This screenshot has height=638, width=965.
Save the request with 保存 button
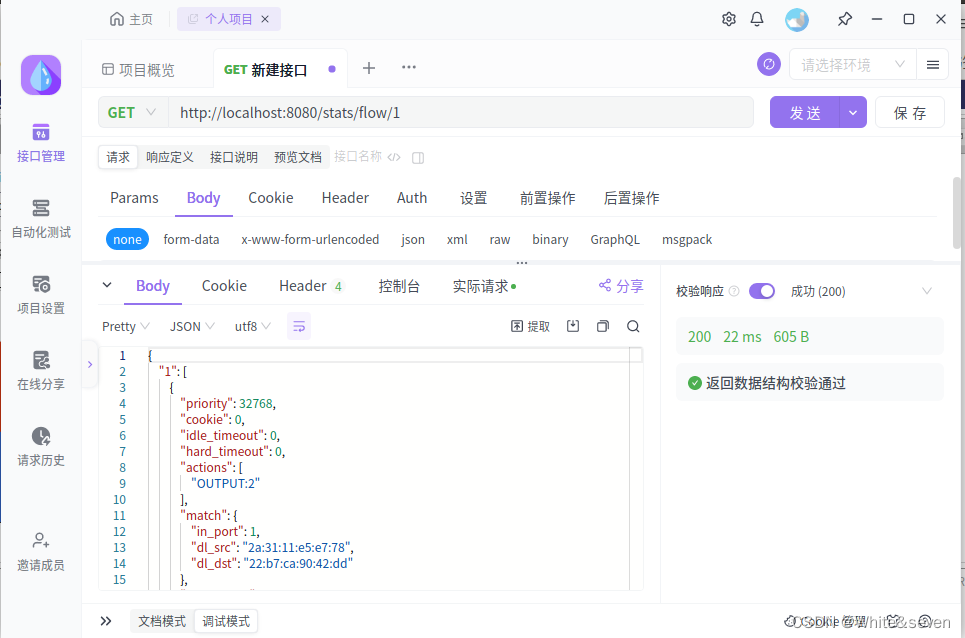click(909, 112)
